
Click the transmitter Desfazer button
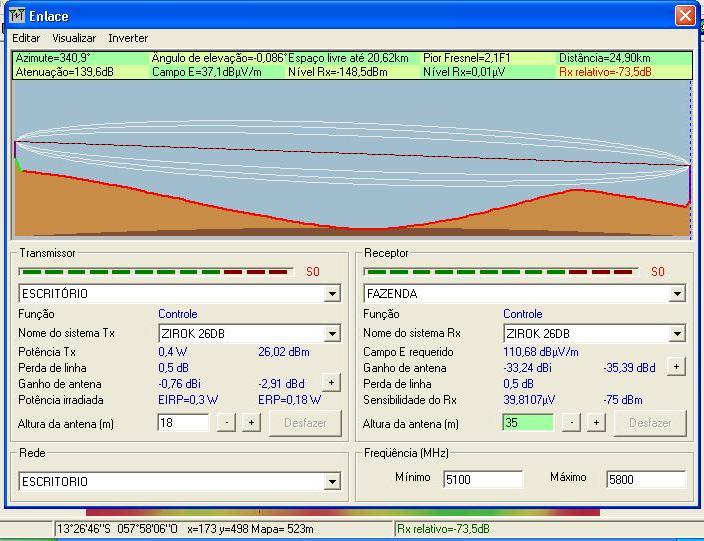click(305, 423)
